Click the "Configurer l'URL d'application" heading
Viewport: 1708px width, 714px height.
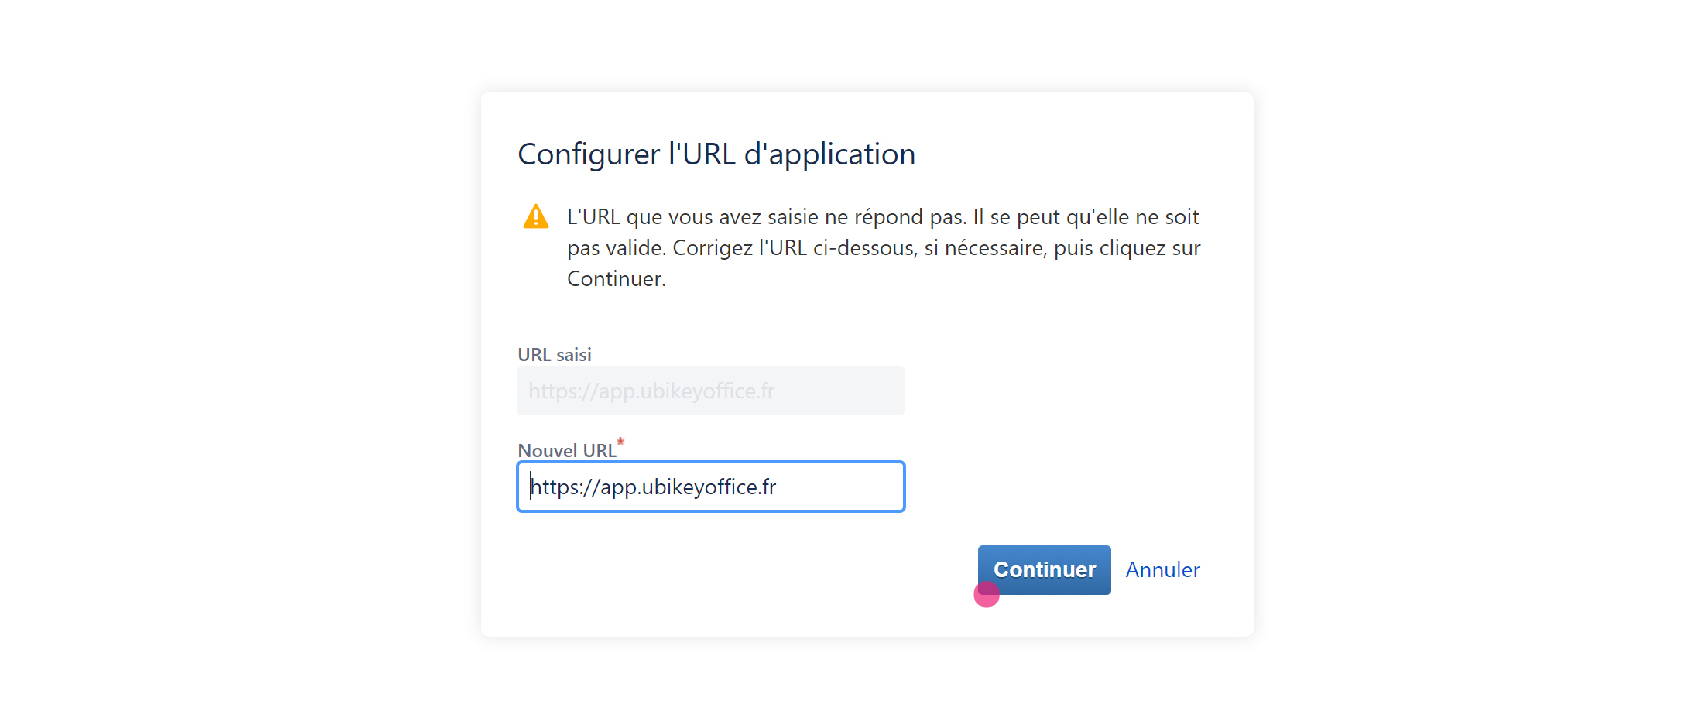click(x=716, y=154)
